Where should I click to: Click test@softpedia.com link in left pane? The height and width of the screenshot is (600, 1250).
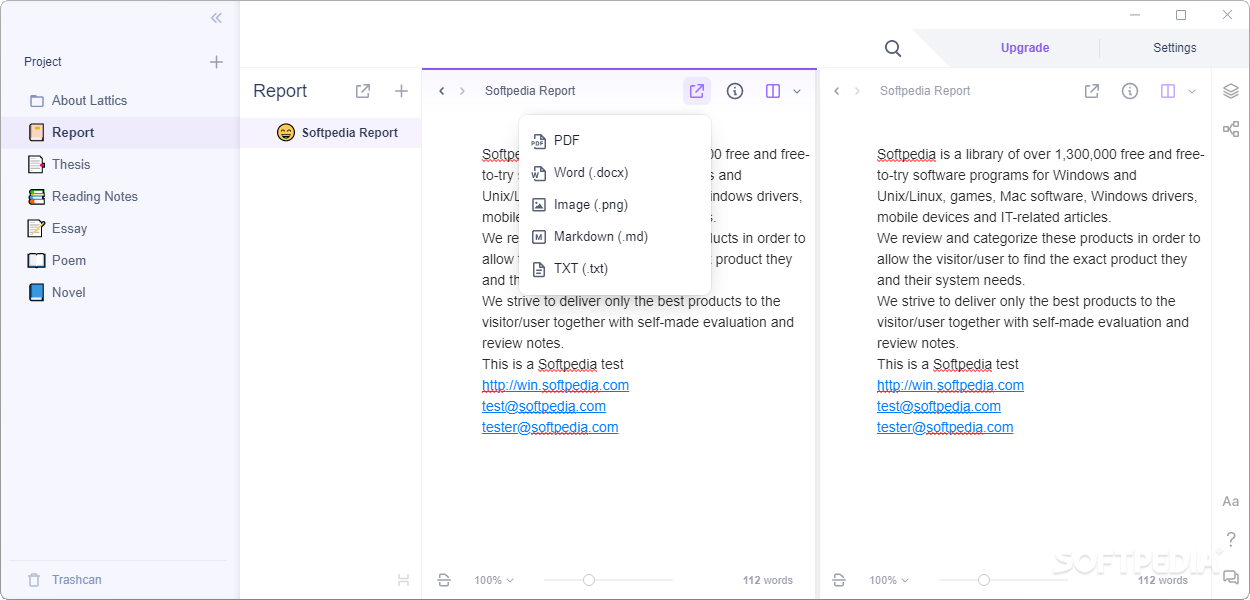544,406
